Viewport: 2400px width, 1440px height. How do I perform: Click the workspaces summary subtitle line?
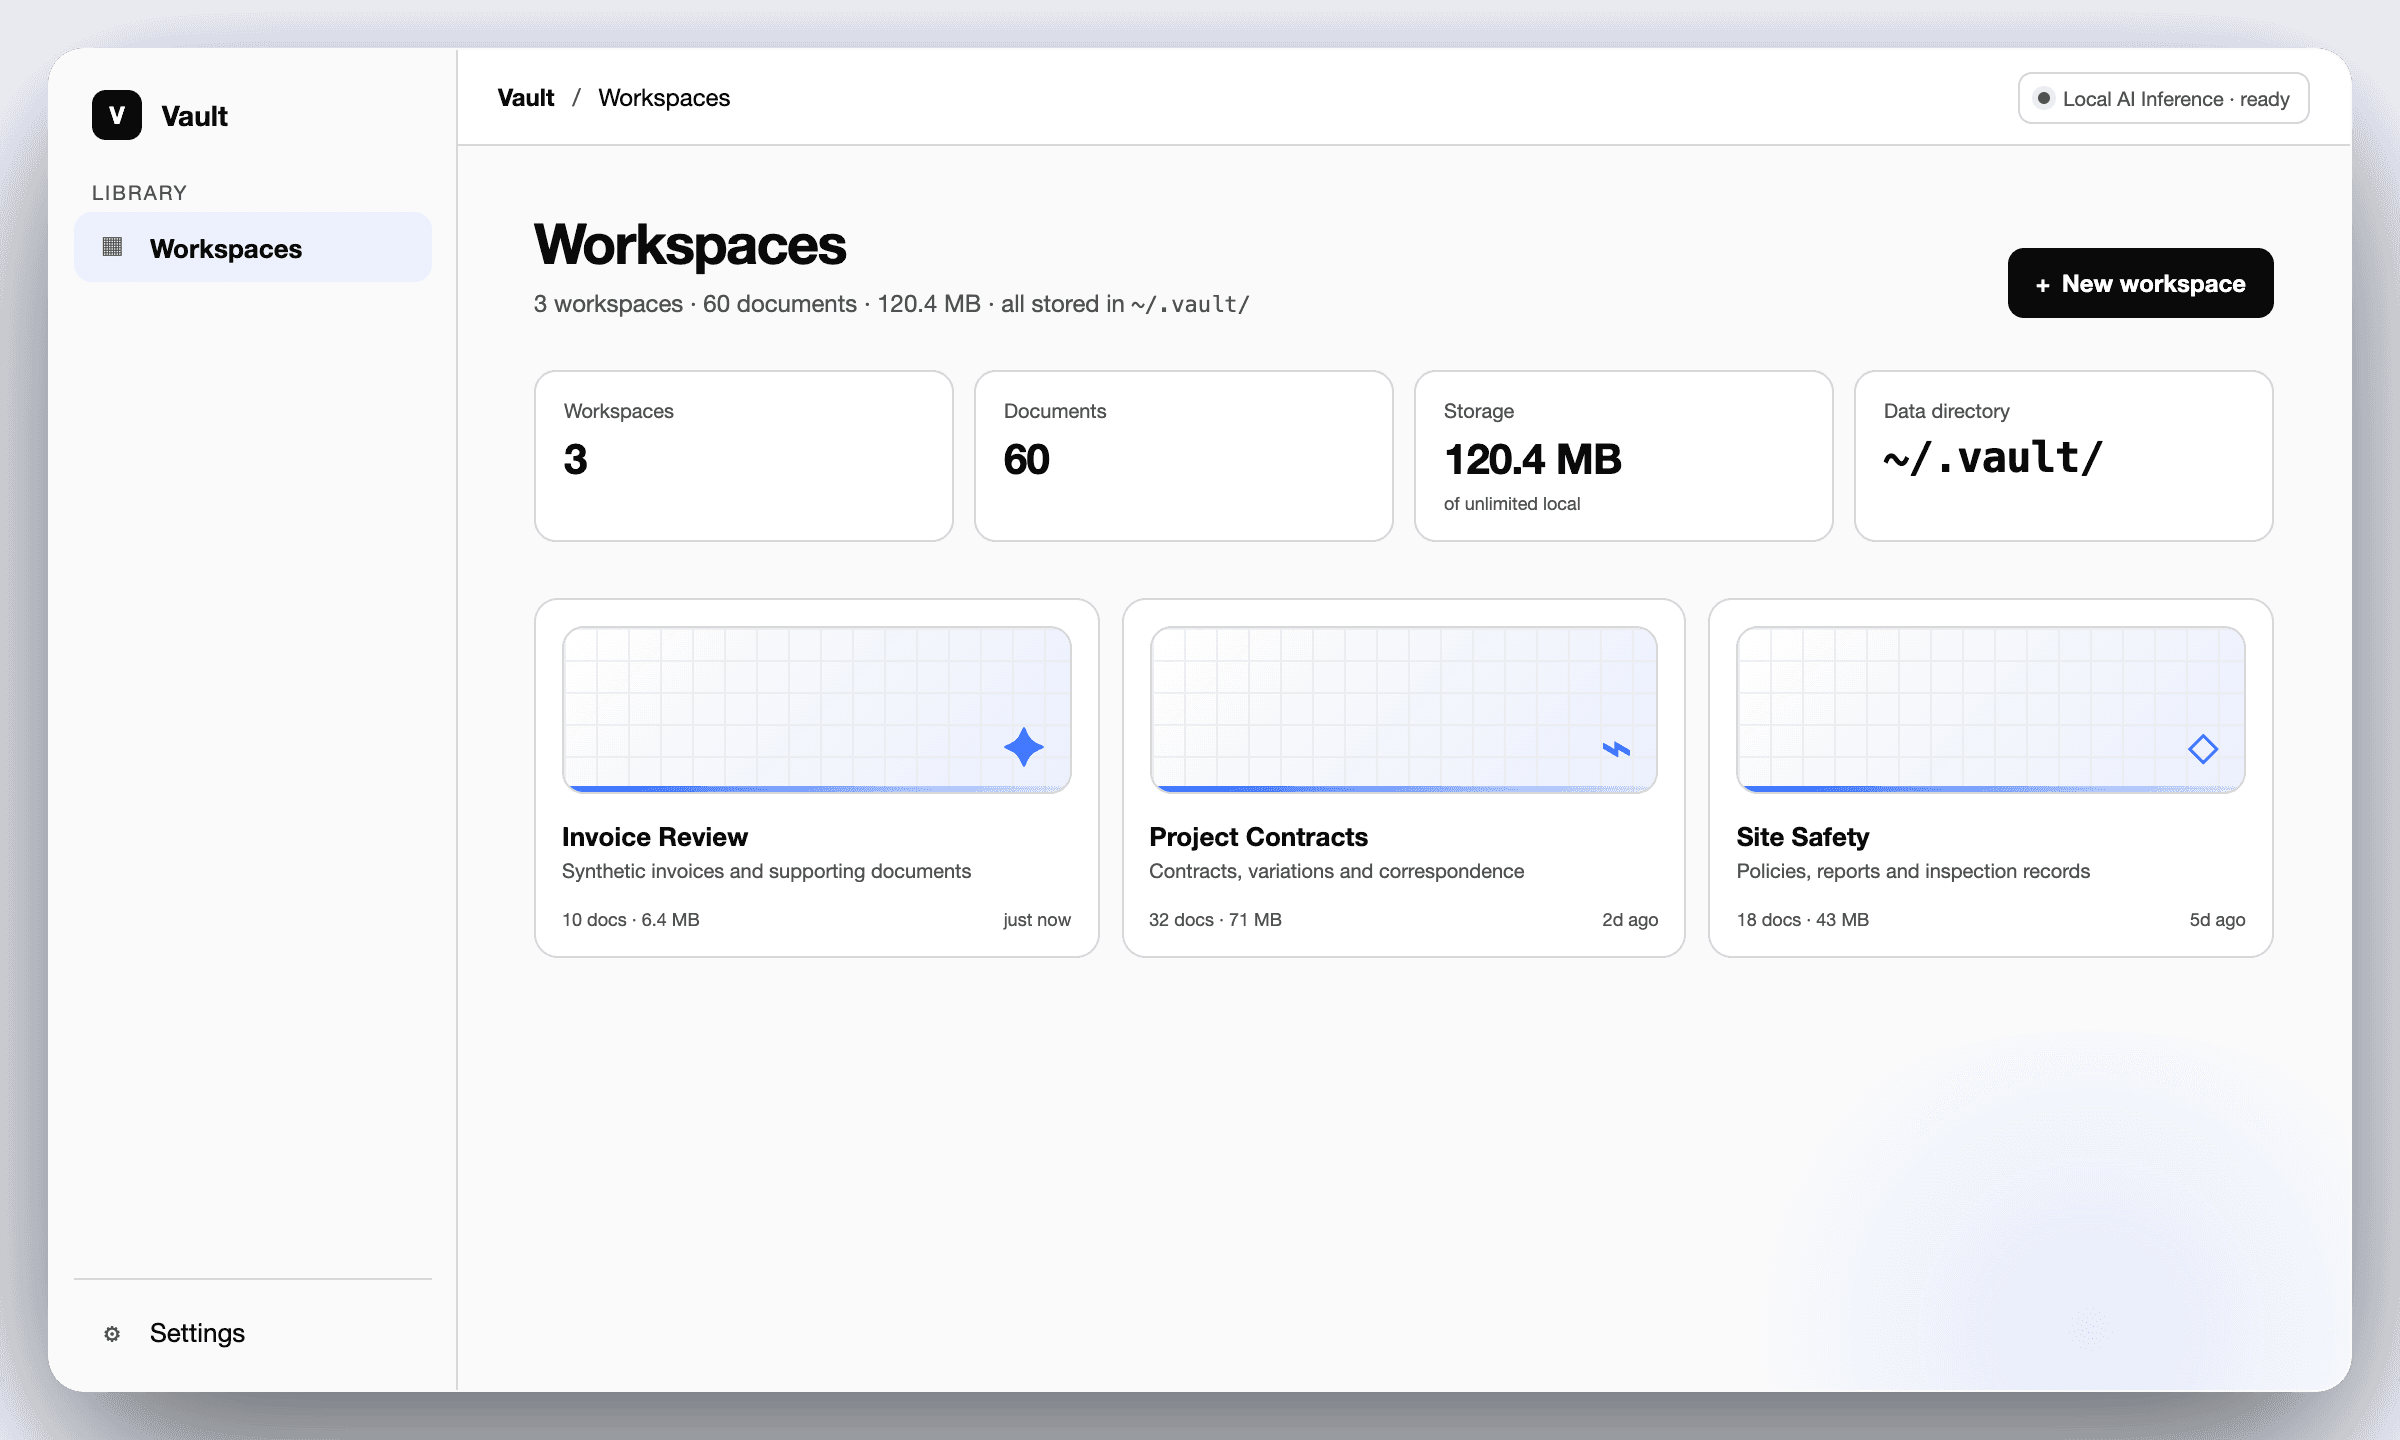(892, 304)
